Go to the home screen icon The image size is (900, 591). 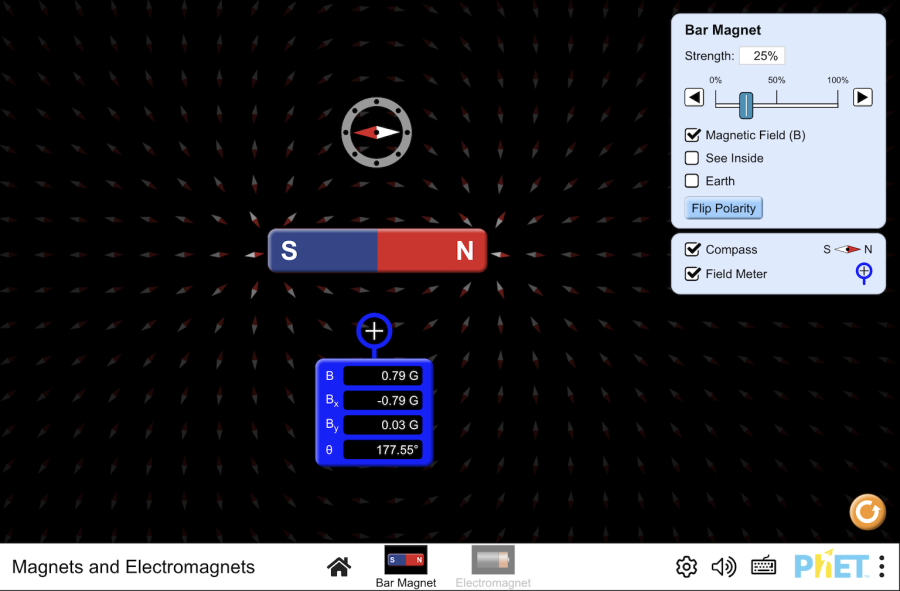click(339, 567)
